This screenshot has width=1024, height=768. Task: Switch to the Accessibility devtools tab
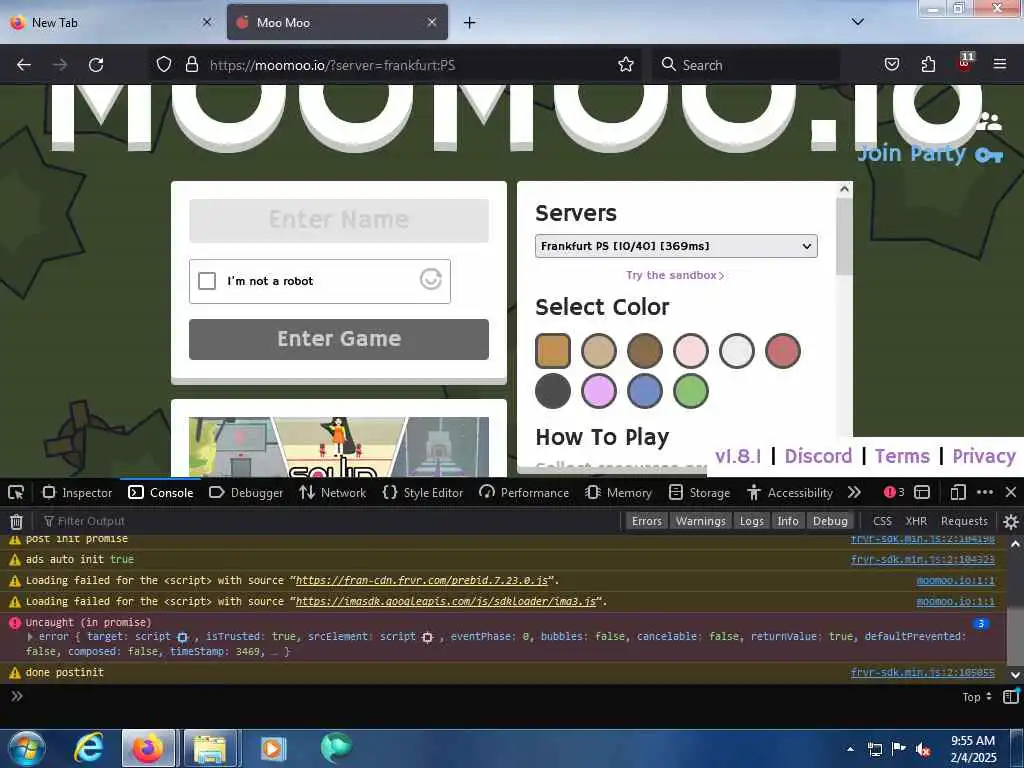pos(790,492)
